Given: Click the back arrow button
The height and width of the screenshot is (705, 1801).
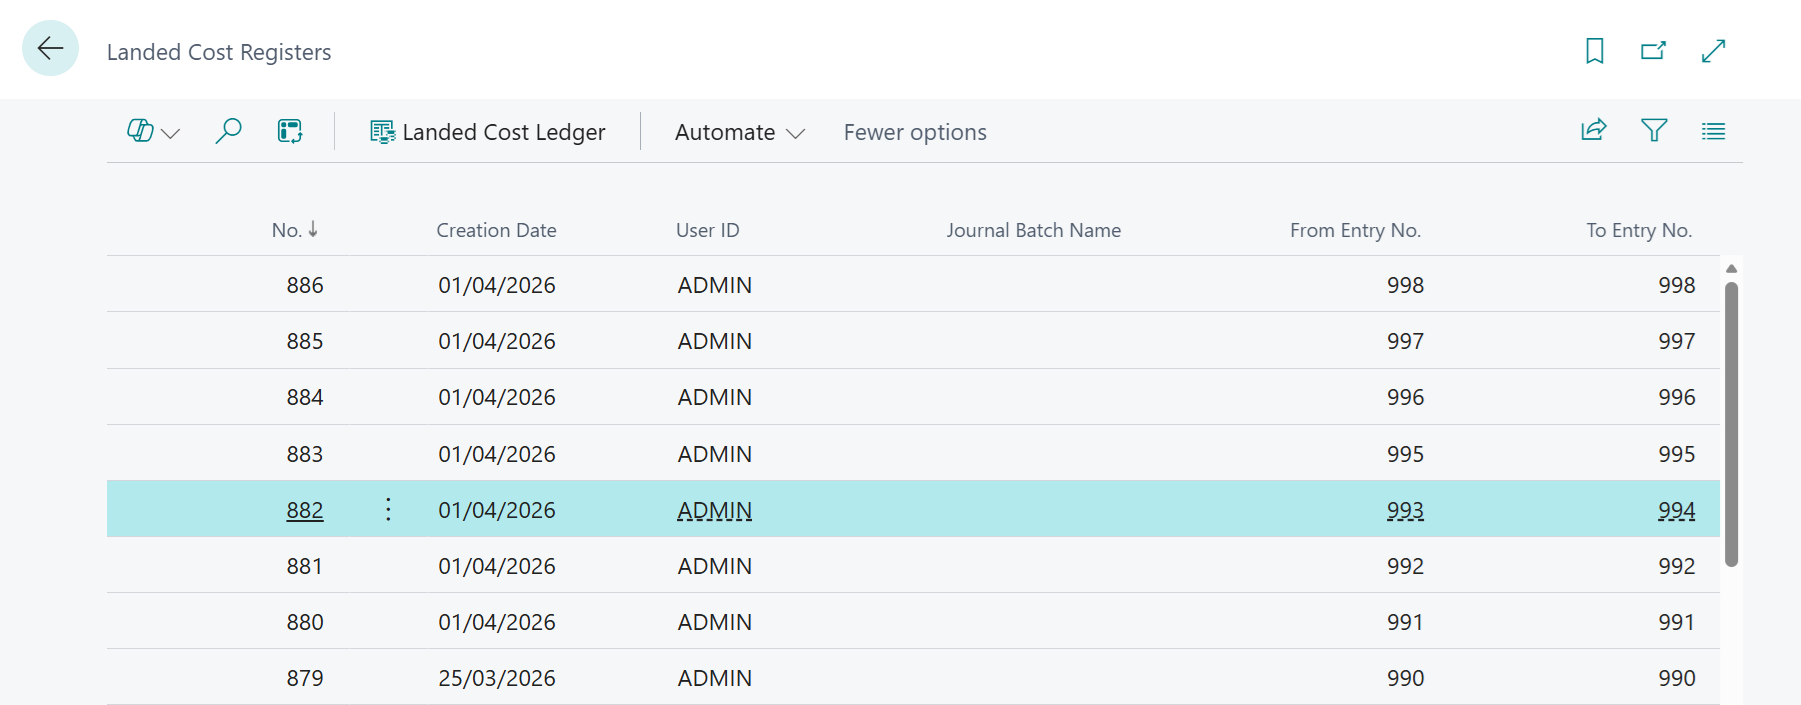Looking at the screenshot, I should pos(50,48).
